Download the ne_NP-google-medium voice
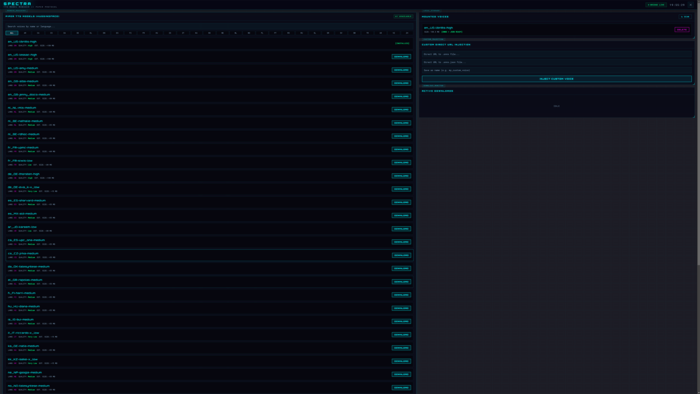700x394 pixels. (401, 374)
